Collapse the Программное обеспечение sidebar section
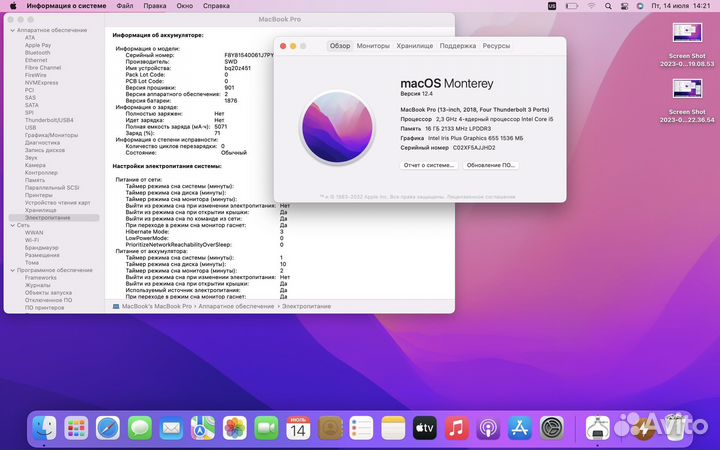This screenshot has width=720, height=450. [x=12, y=270]
